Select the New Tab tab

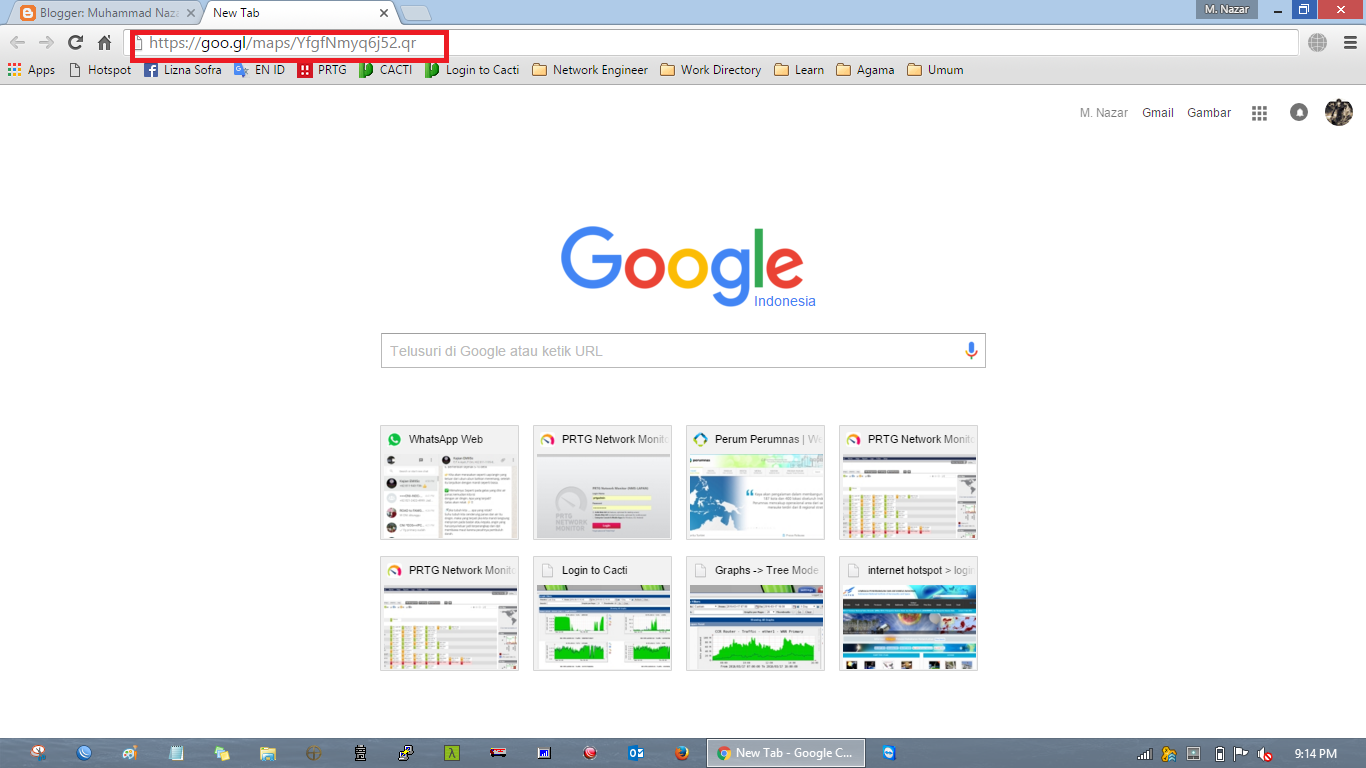pos(290,13)
